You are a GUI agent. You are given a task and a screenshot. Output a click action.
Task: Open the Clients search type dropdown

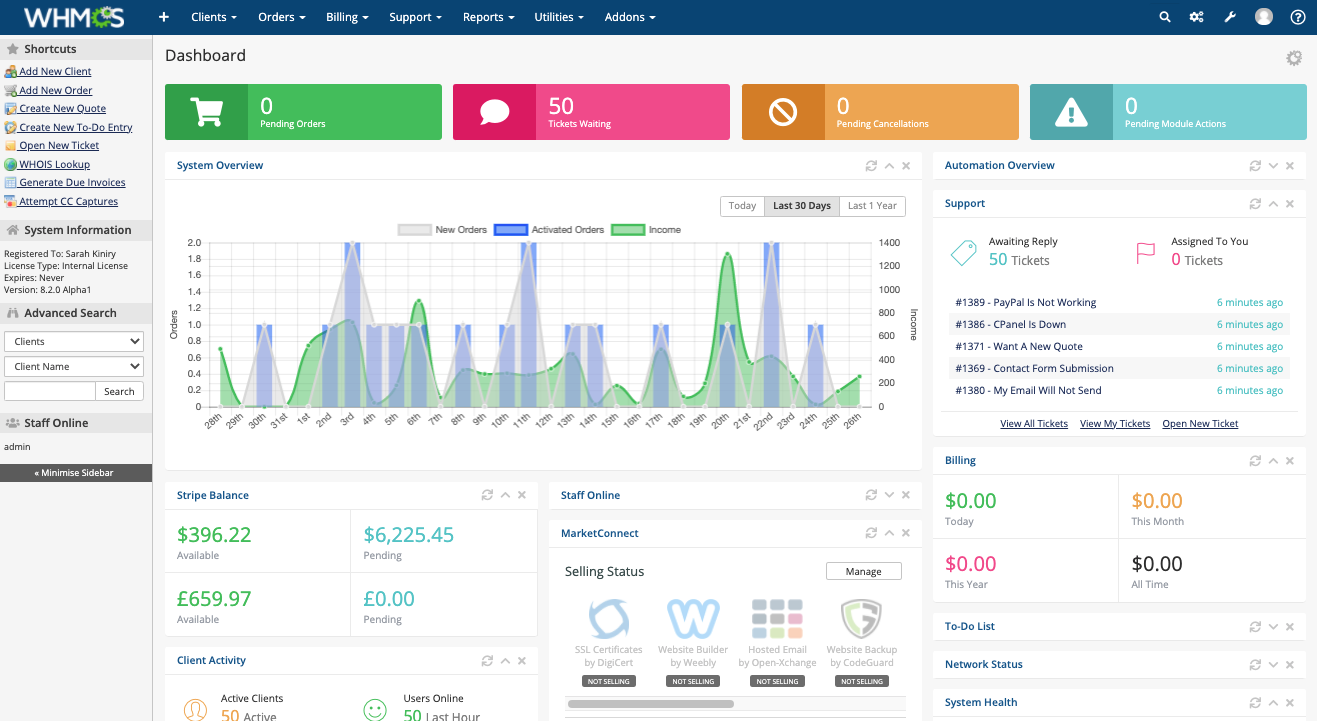[x=74, y=342]
